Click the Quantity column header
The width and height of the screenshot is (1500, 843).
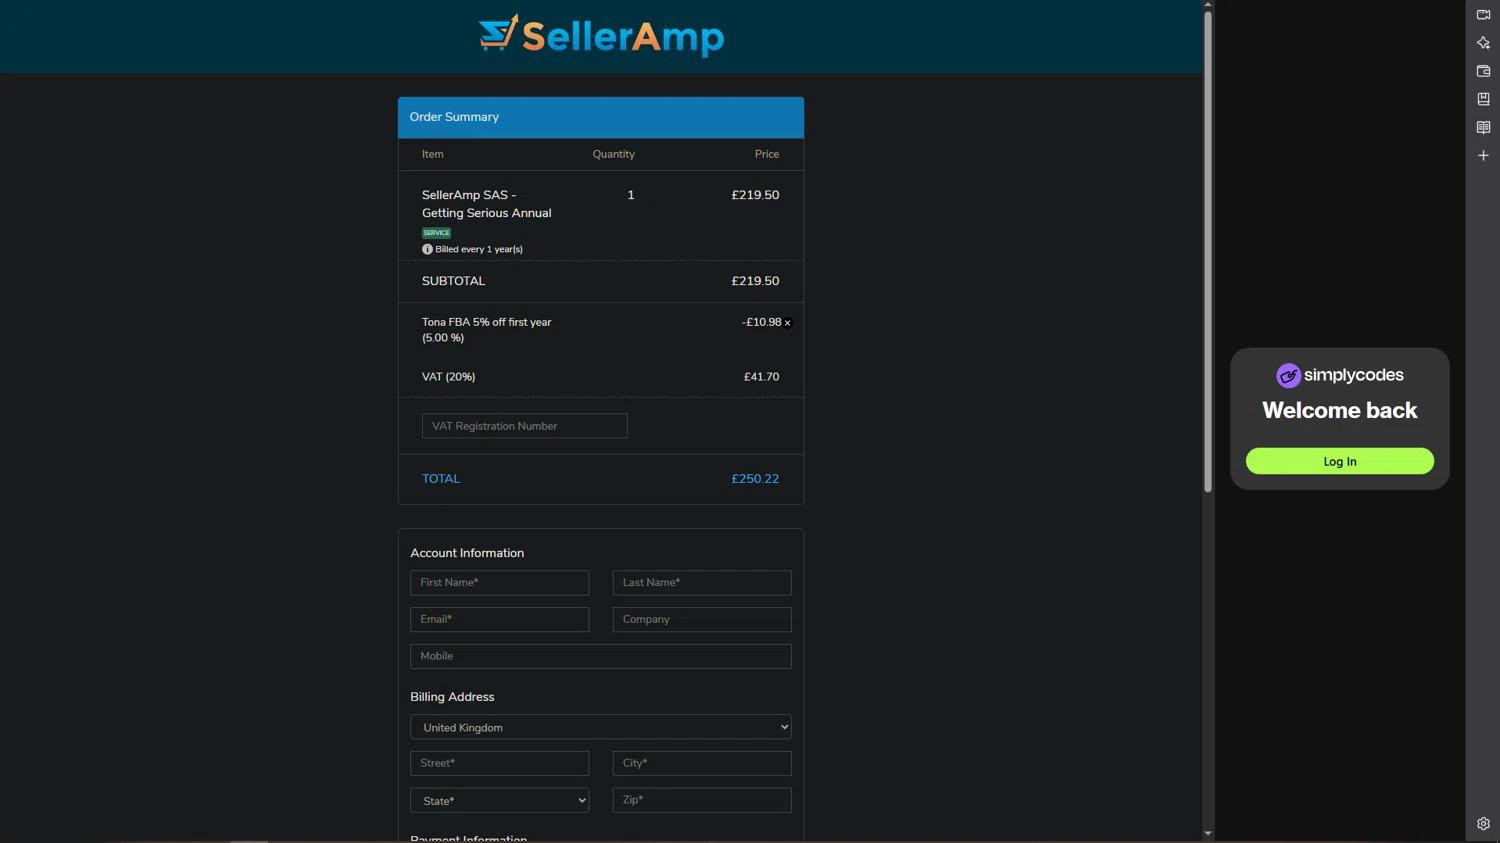613,154
